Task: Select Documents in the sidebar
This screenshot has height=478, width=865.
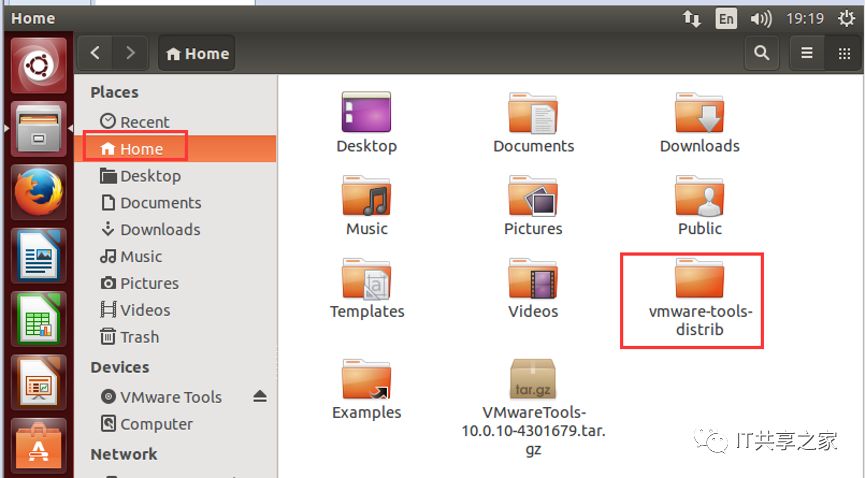Action: 175,203
